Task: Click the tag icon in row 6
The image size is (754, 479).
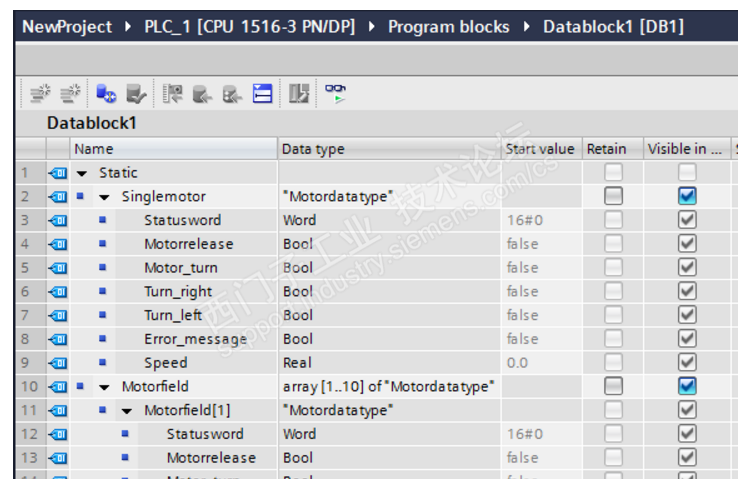Action: (x=58, y=291)
